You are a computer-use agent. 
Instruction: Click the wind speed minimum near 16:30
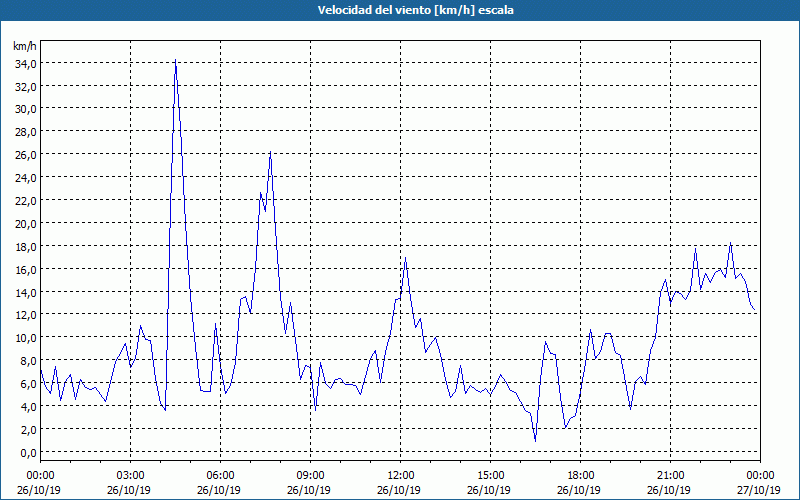[x=535, y=440]
